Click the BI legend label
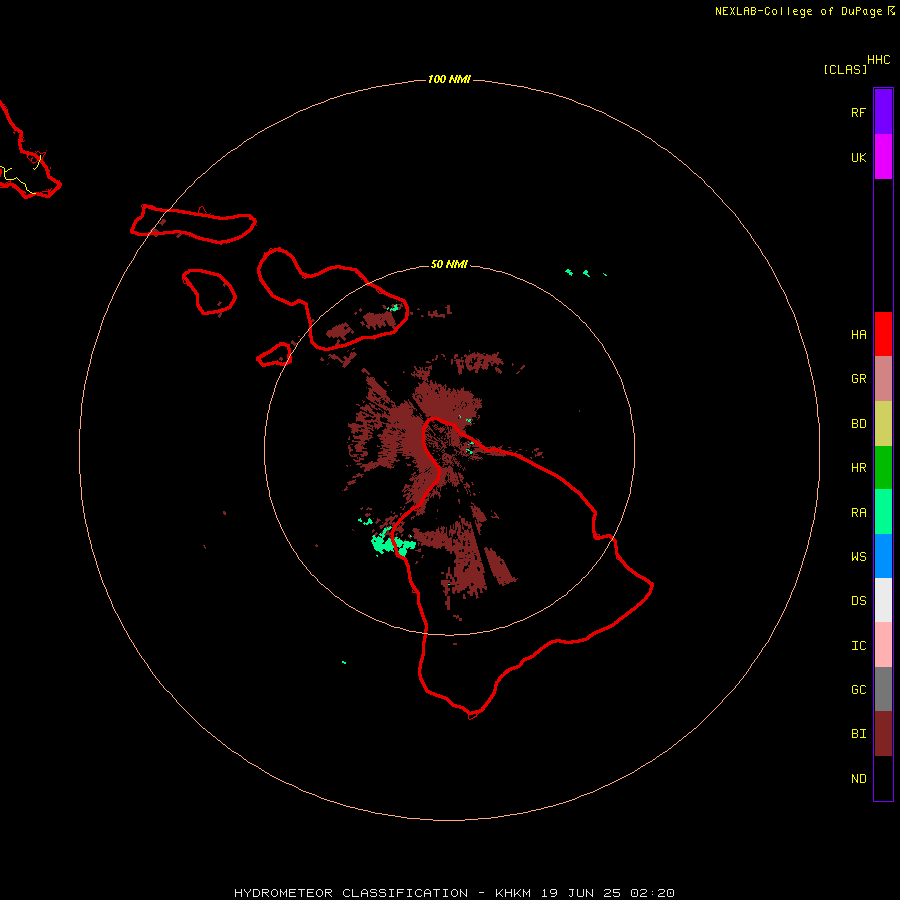This screenshot has height=900, width=900. click(x=859, y=734)
